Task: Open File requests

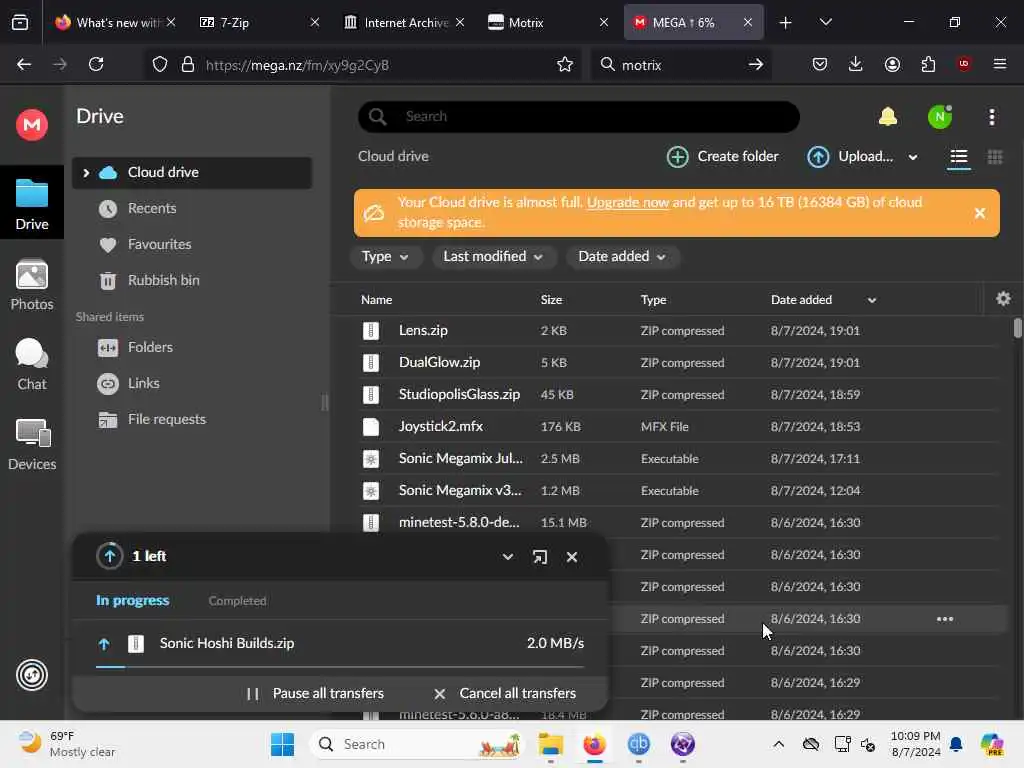Action: pos(167,419)
